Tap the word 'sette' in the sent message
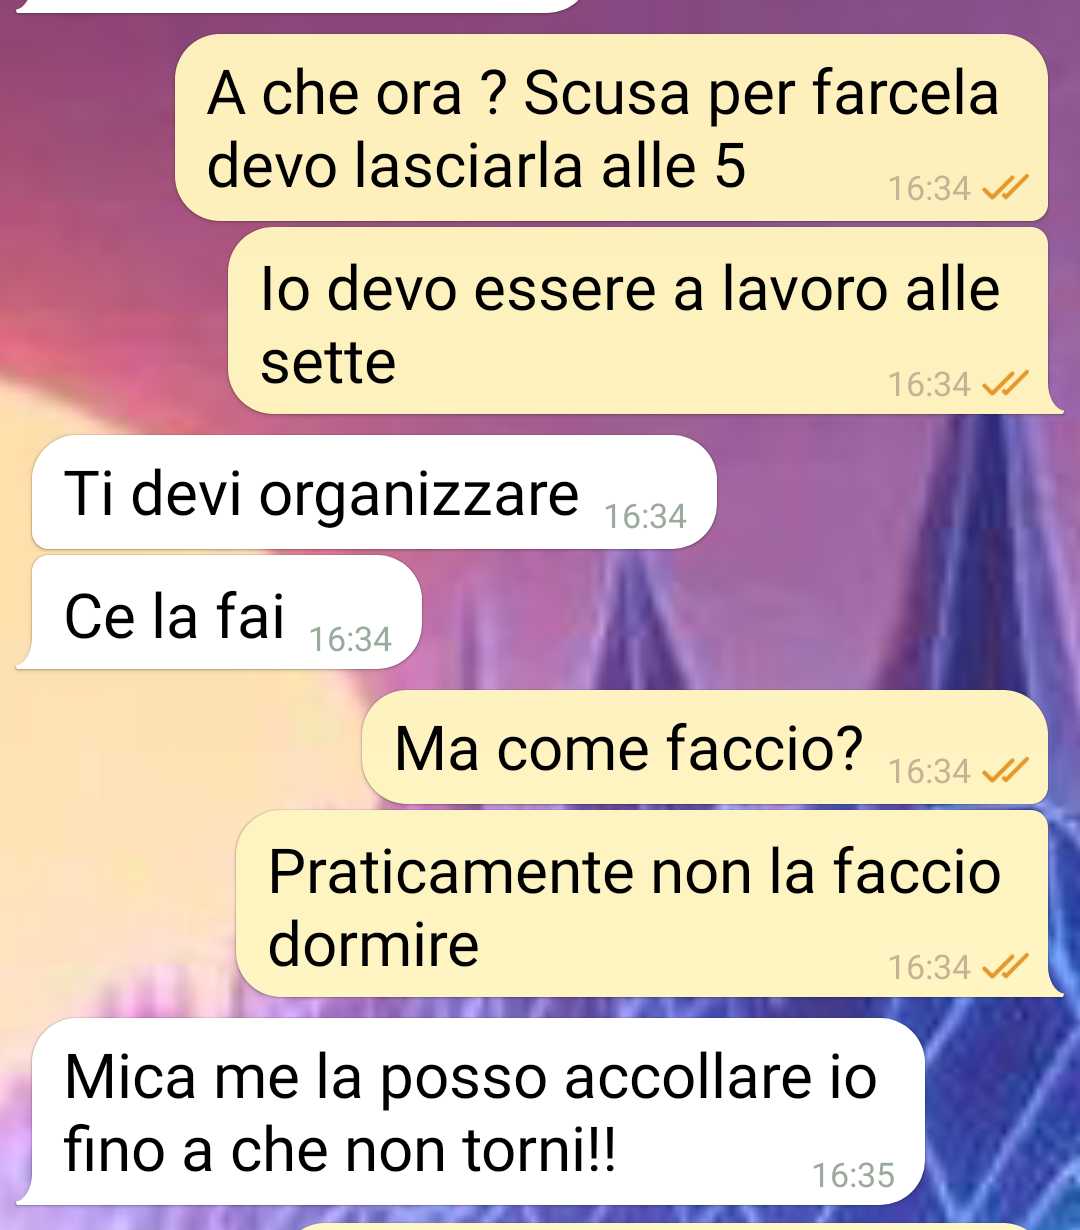 [x=328, y=362]
